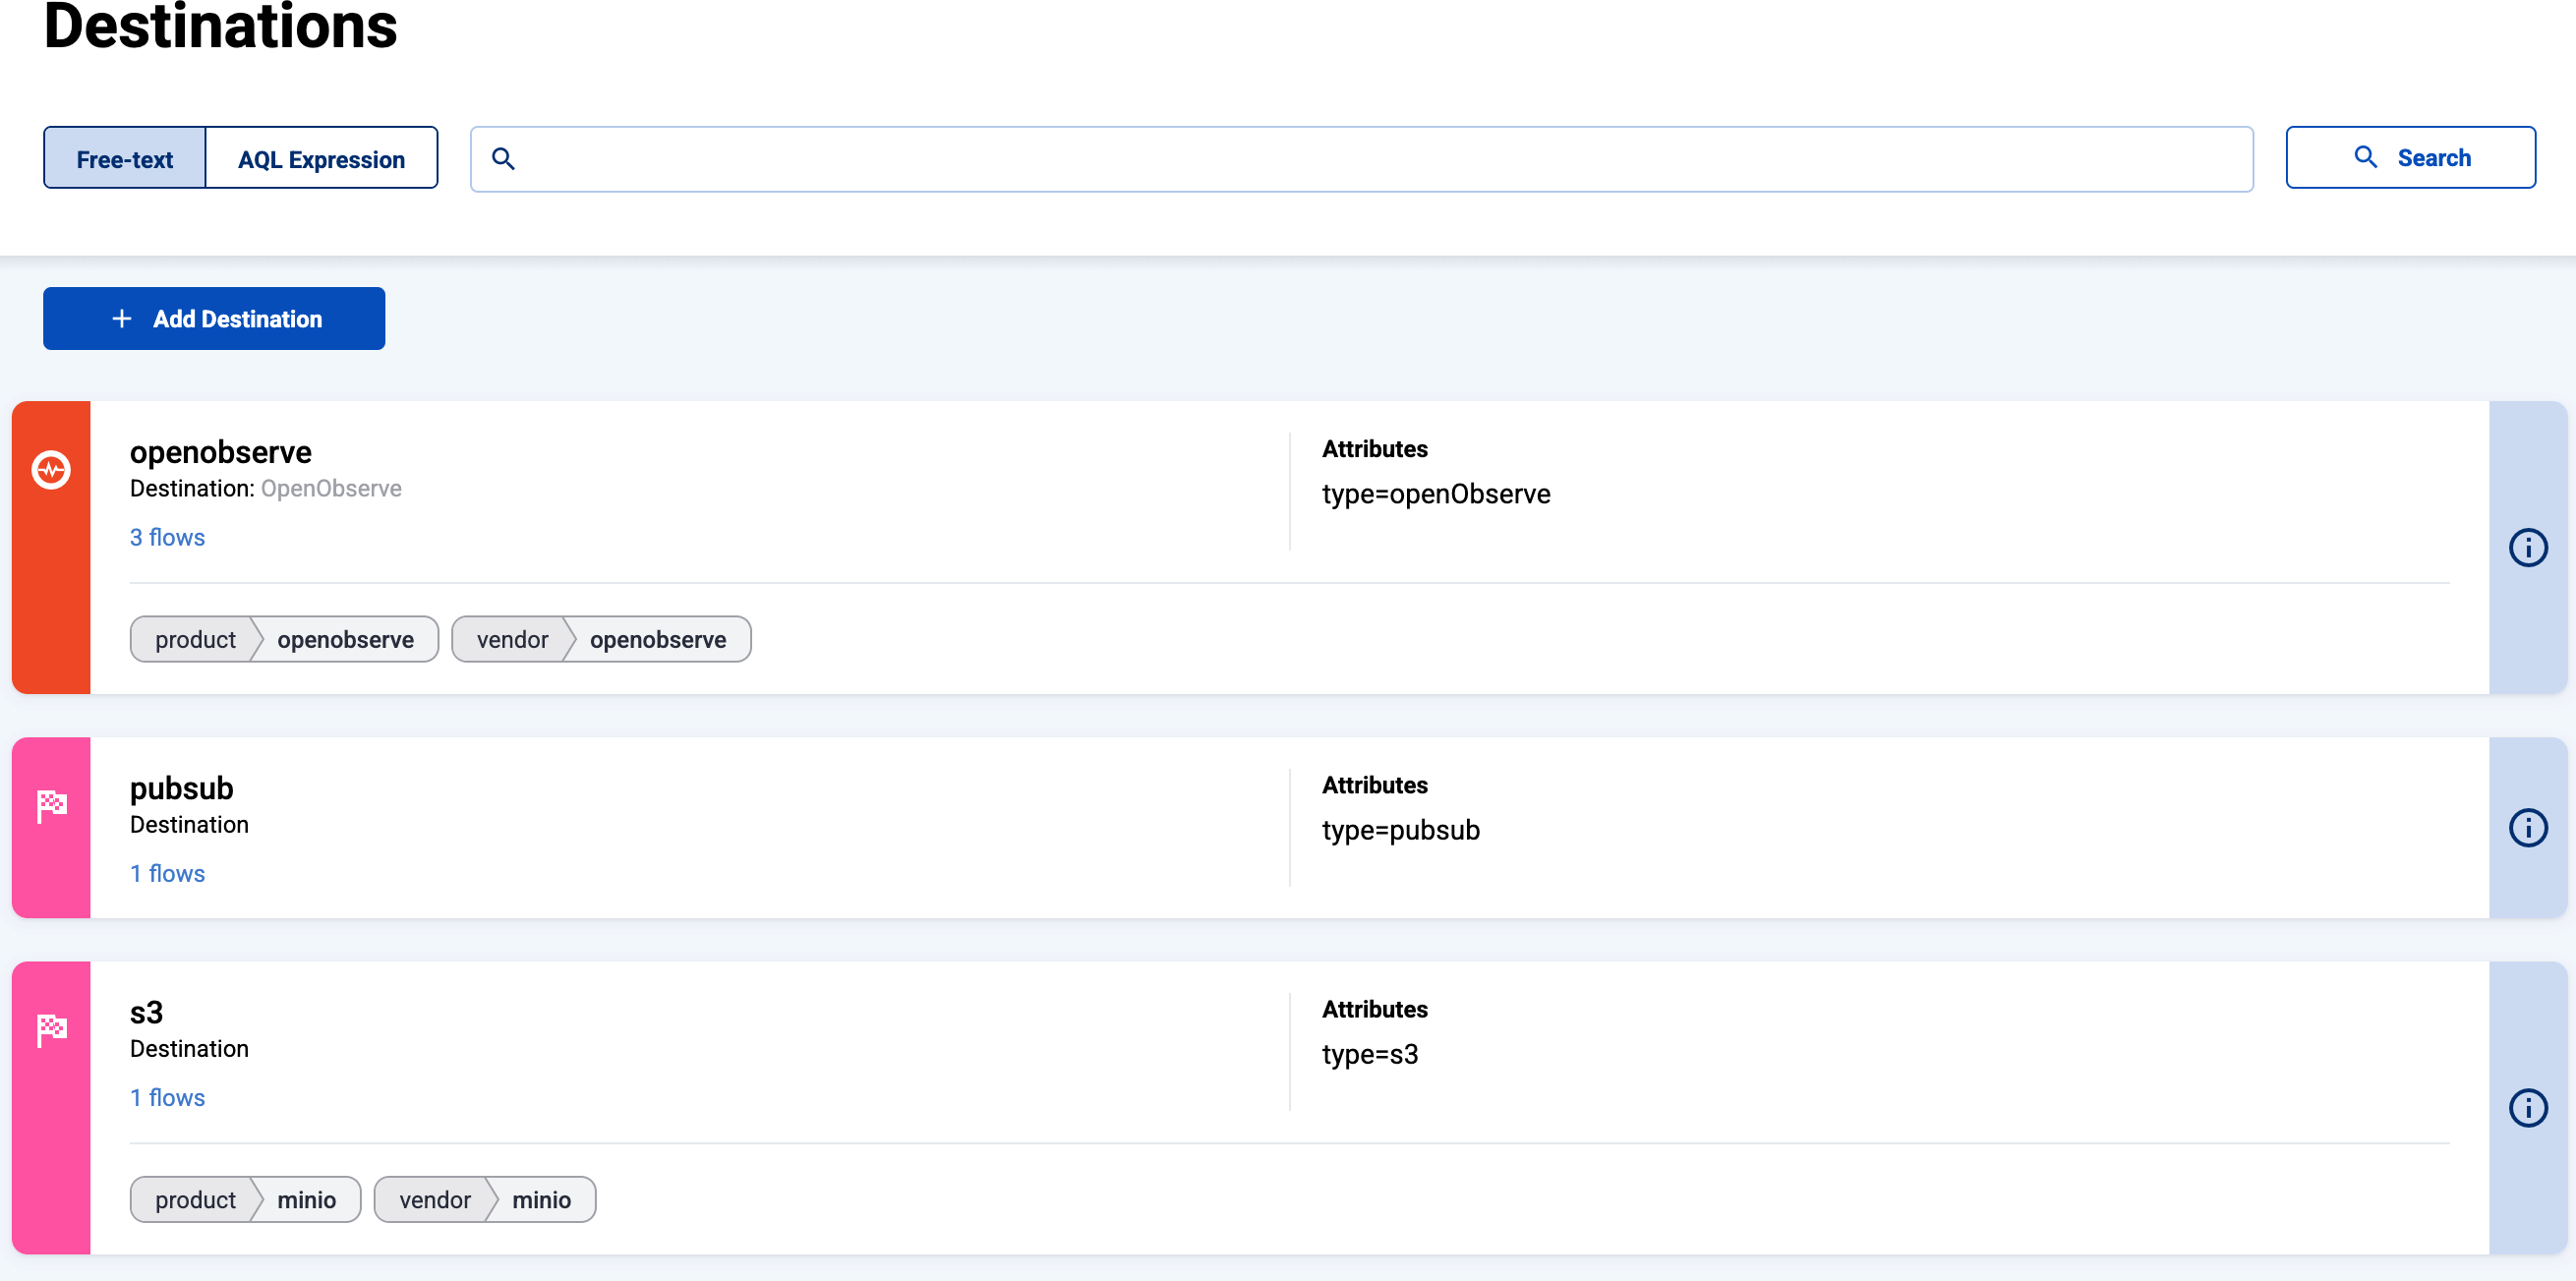Screen dimensions: 2576x1281
Task: Open the 1 flows link under pubsub
Action: click(167, 874)
